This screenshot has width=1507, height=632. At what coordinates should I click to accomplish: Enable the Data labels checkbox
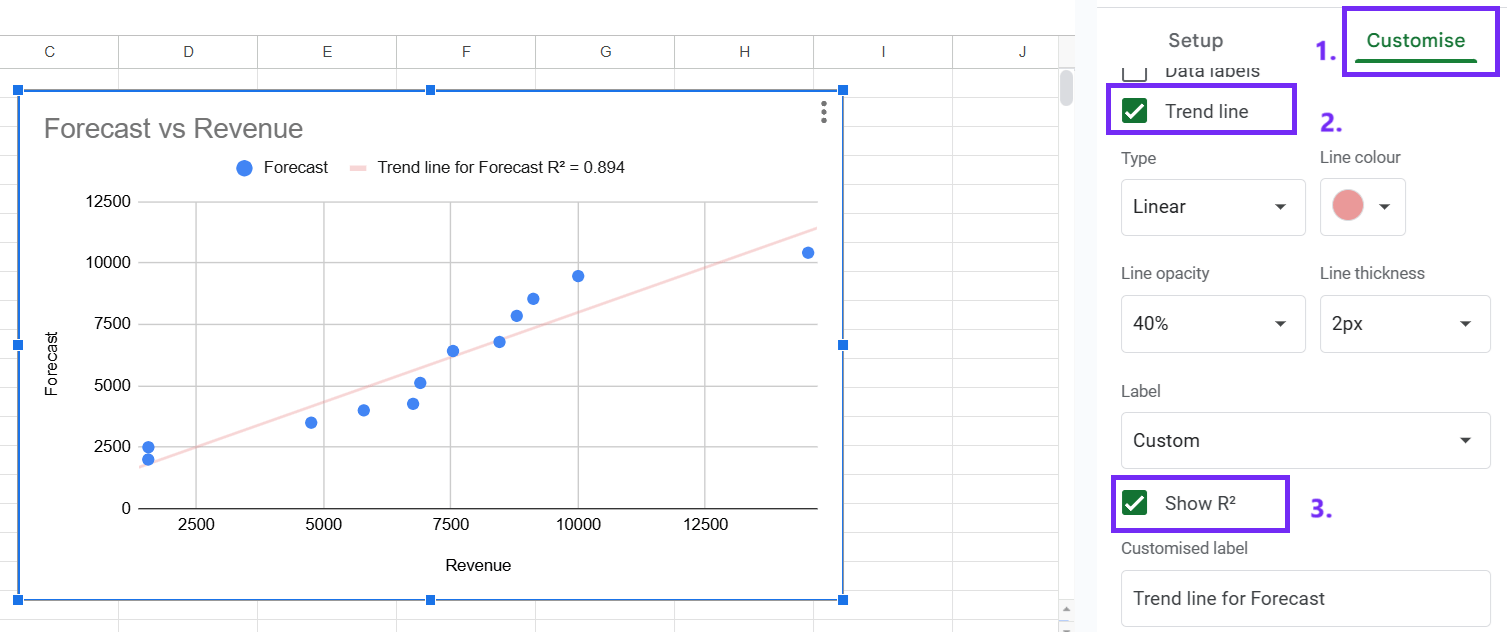[x=1132, y=68]
